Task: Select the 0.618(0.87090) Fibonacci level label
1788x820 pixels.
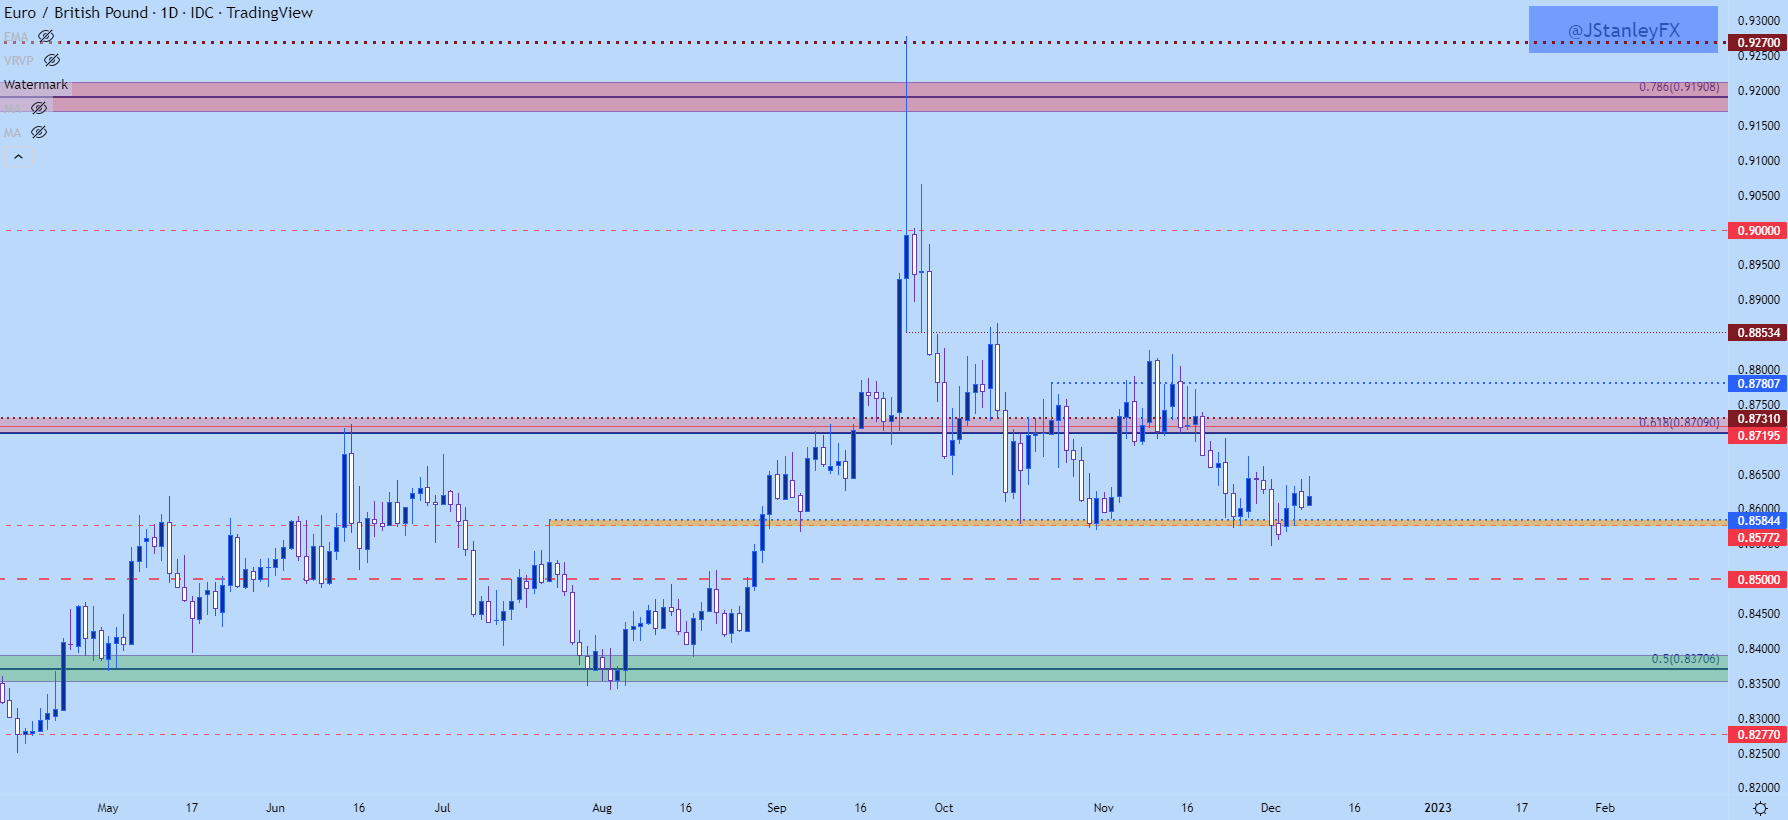Action: [1679, 423]
